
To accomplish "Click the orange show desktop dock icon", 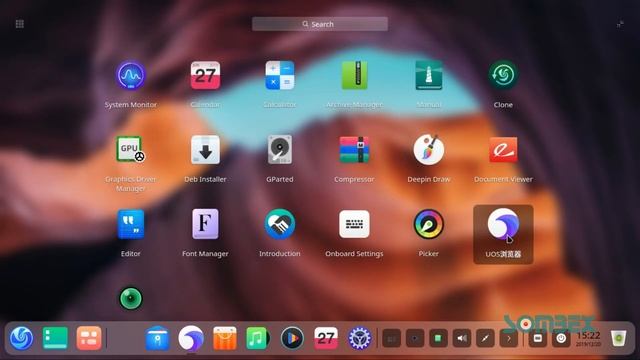I will 89,338.
